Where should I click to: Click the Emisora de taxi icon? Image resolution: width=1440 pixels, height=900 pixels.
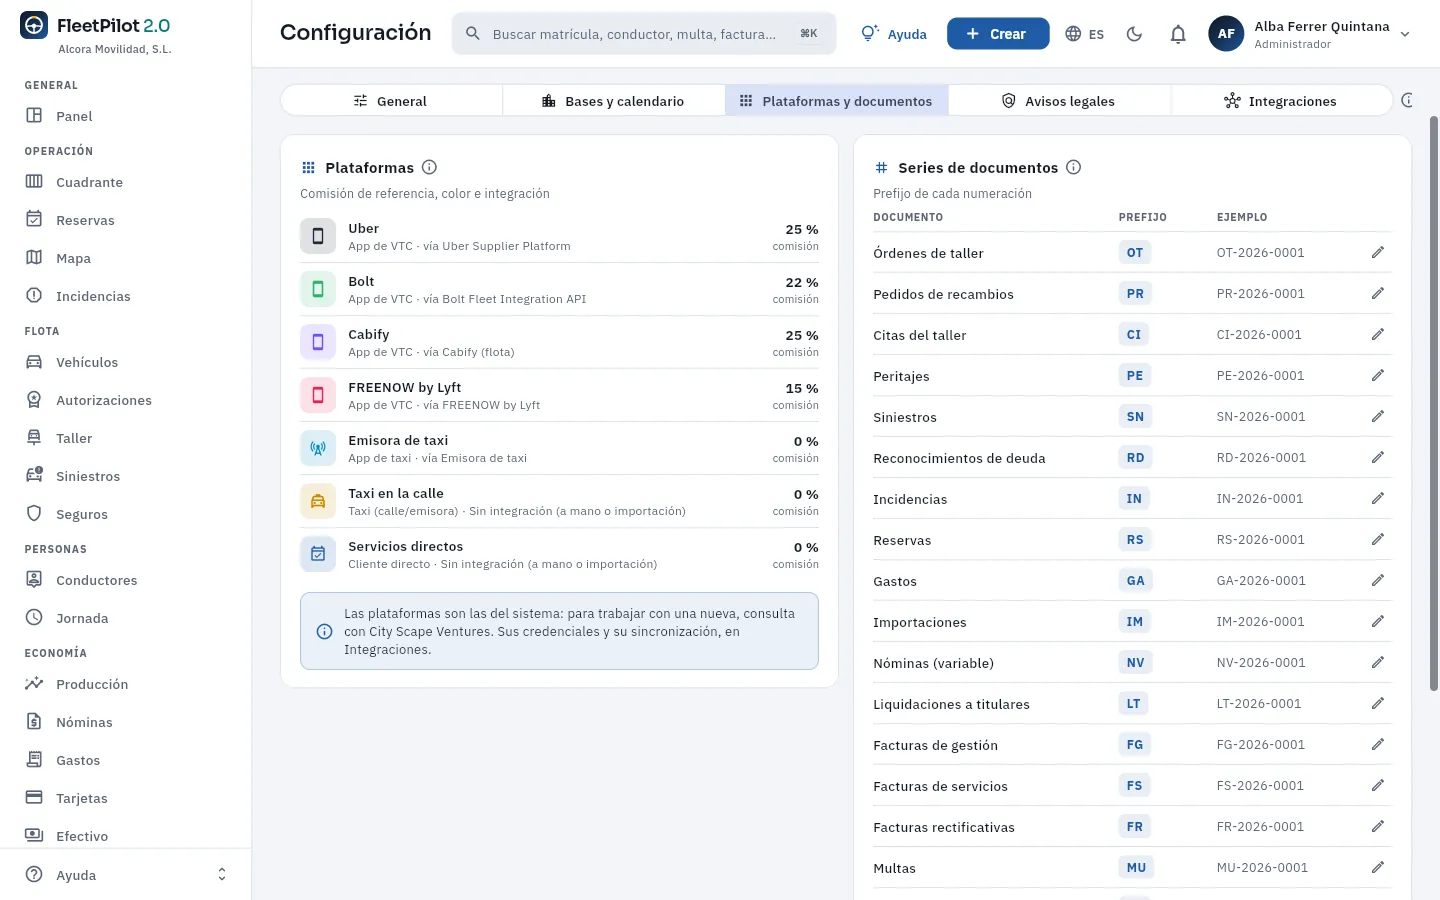(x=318, y=449)
